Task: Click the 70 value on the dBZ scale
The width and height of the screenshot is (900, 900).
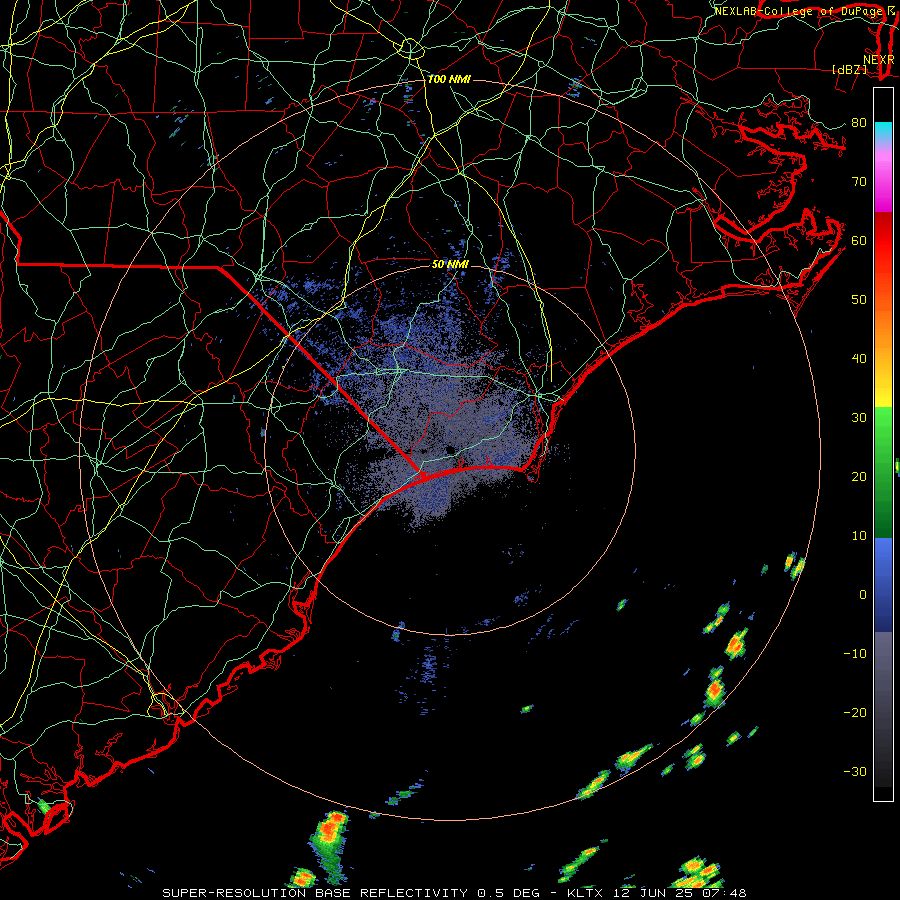Action: coord(859,181)
